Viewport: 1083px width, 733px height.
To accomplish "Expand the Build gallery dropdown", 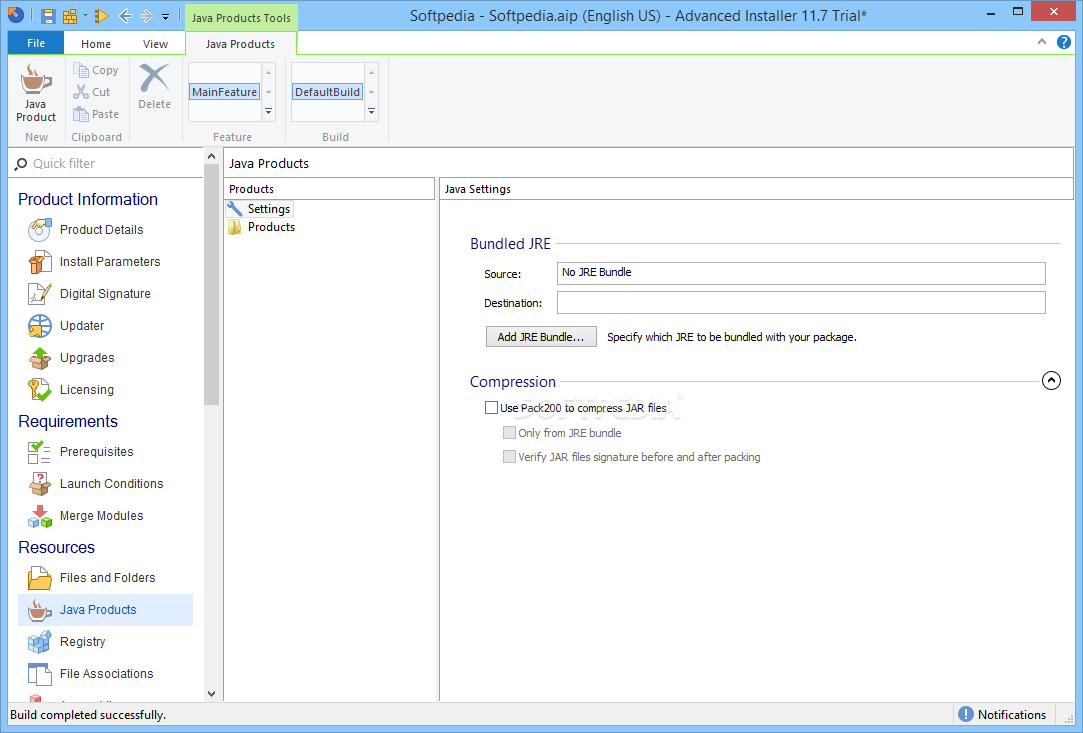I will tap(372, 111).
